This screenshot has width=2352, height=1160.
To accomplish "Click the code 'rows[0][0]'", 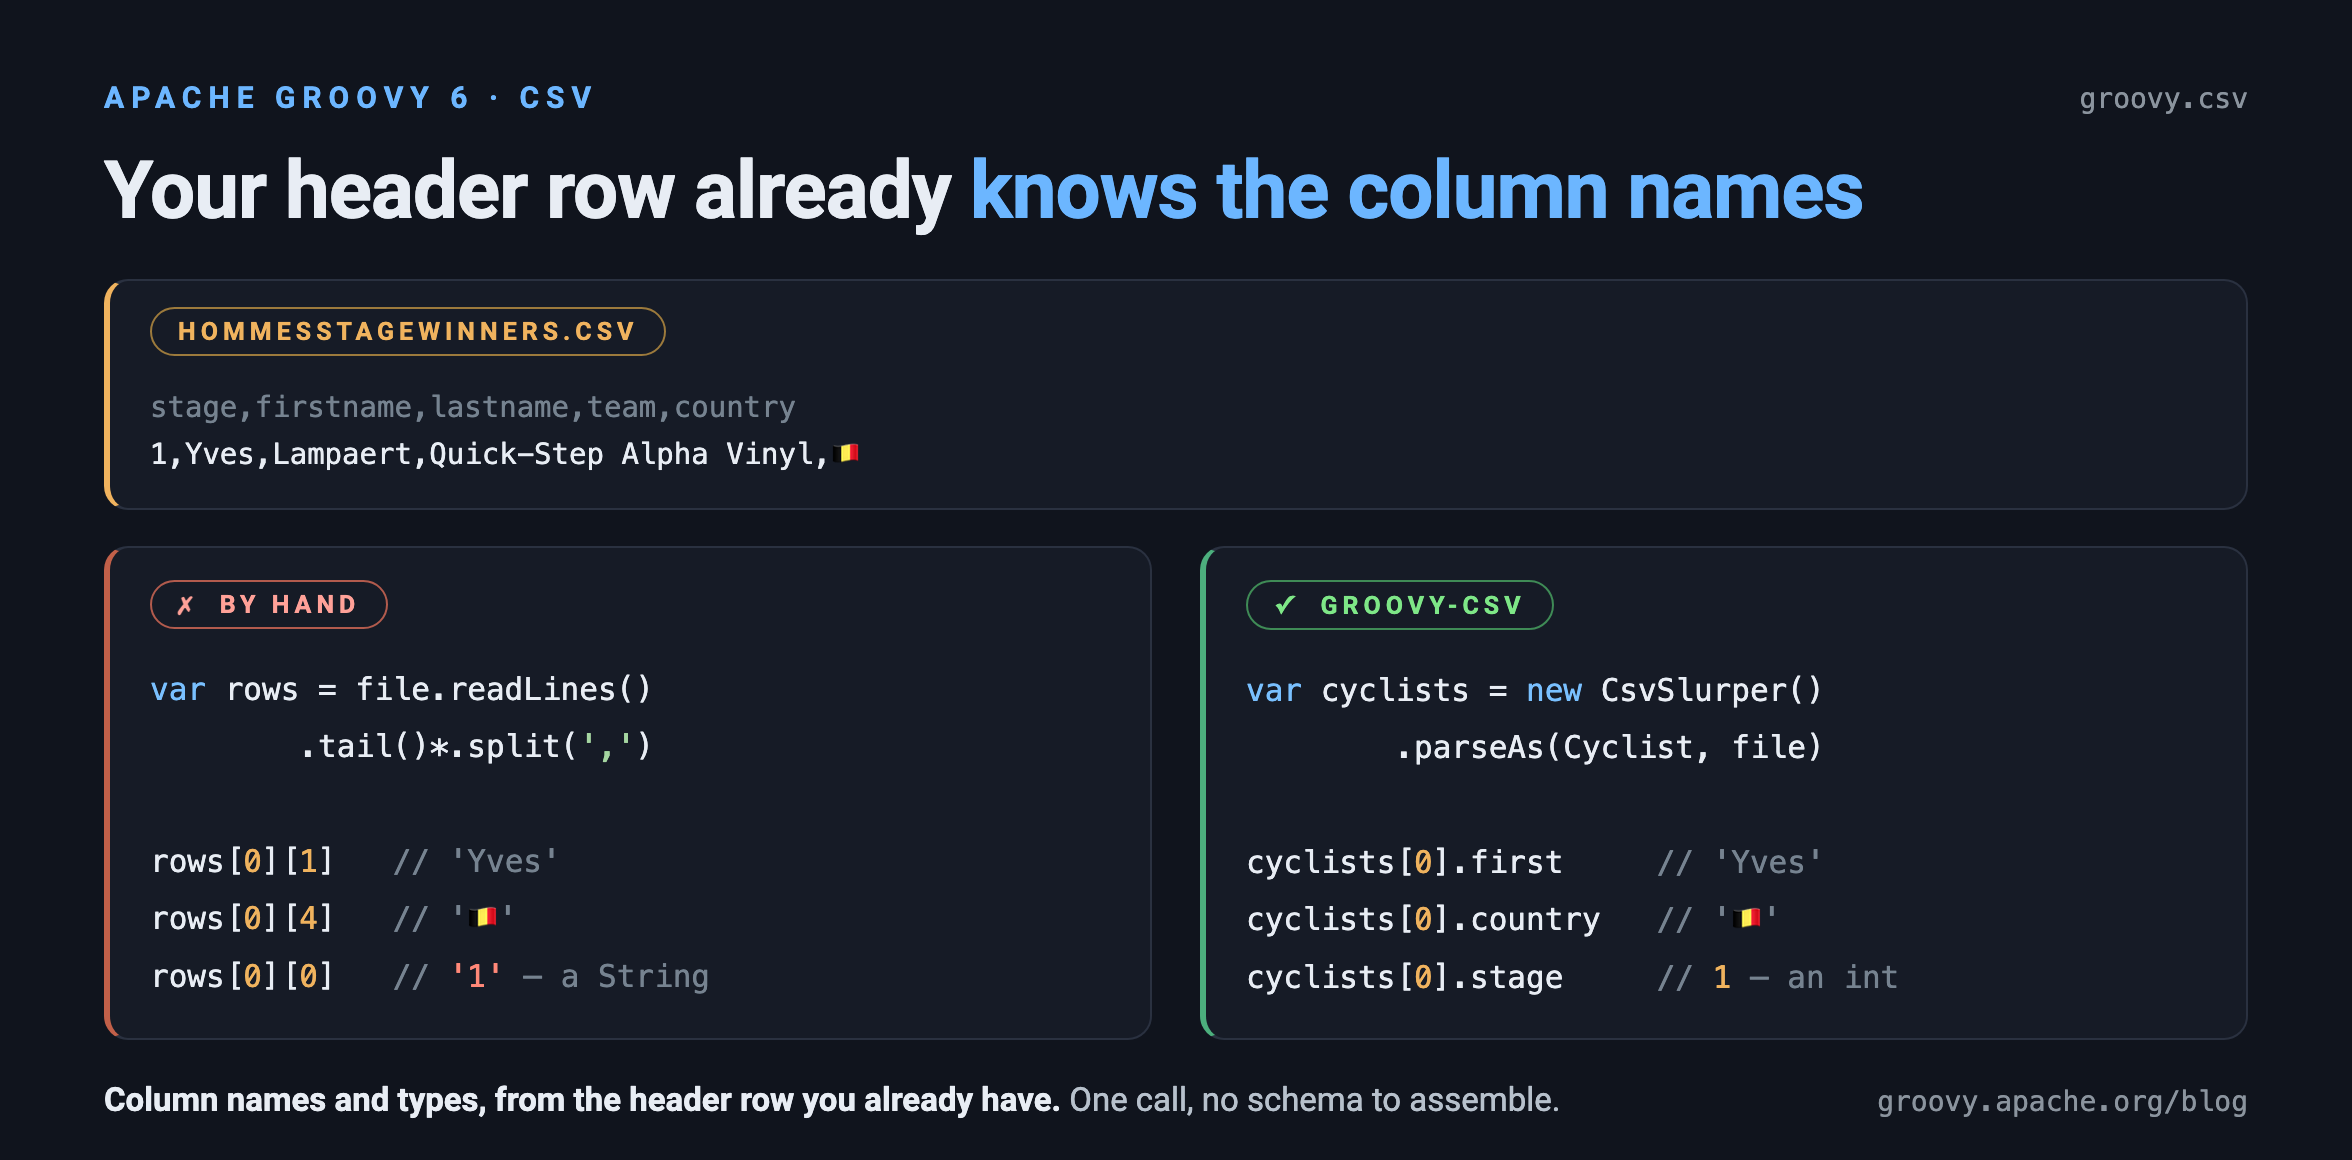I will (x=242, y=976).
